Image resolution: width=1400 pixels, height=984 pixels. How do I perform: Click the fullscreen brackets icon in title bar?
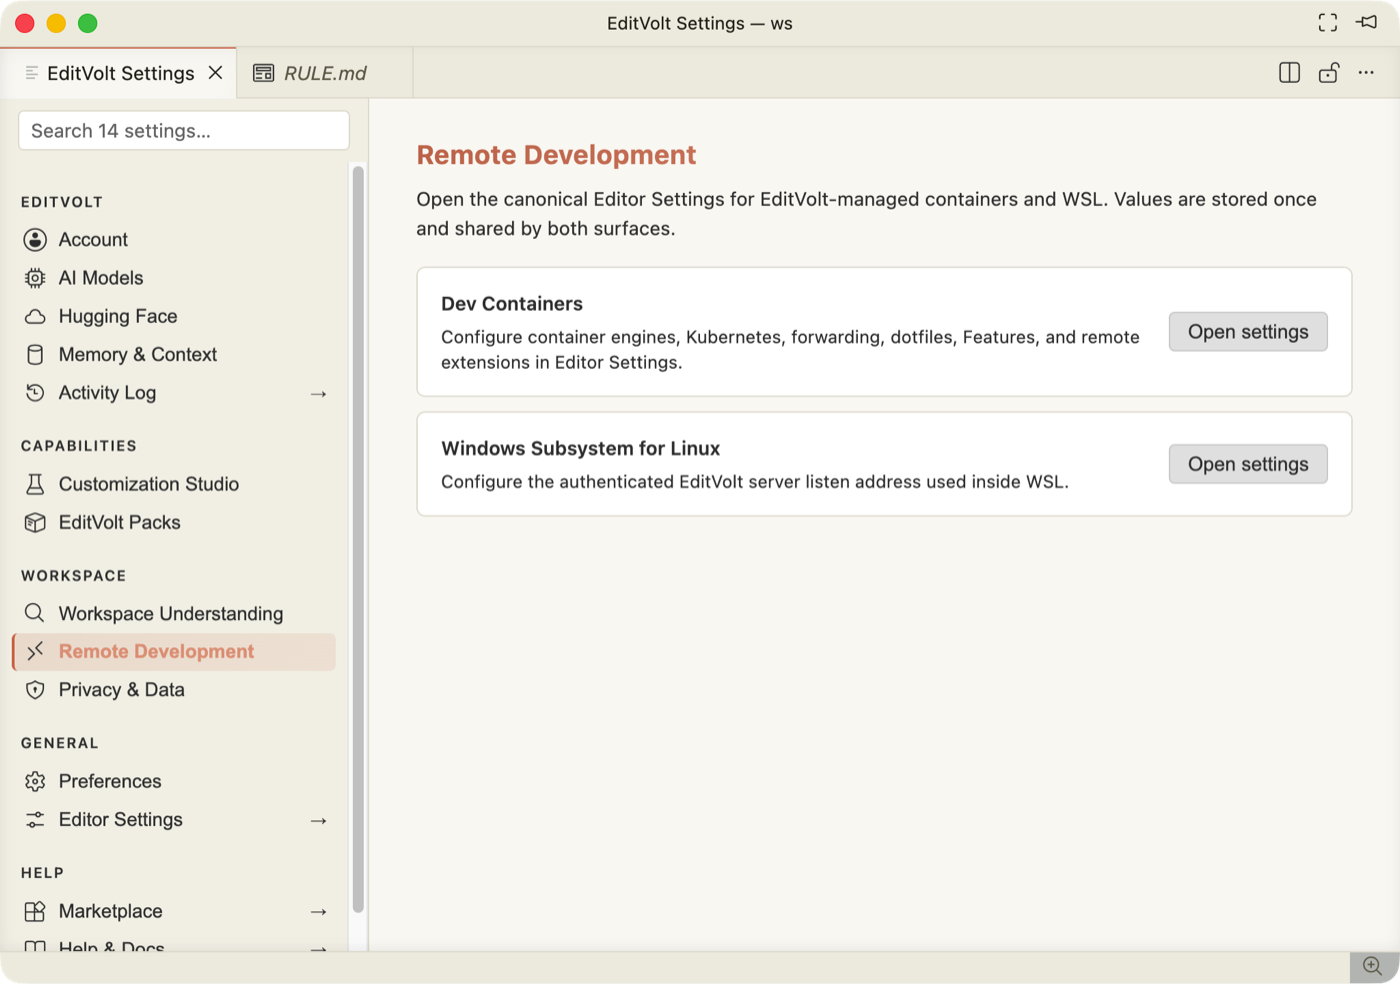click(1328, 23)
